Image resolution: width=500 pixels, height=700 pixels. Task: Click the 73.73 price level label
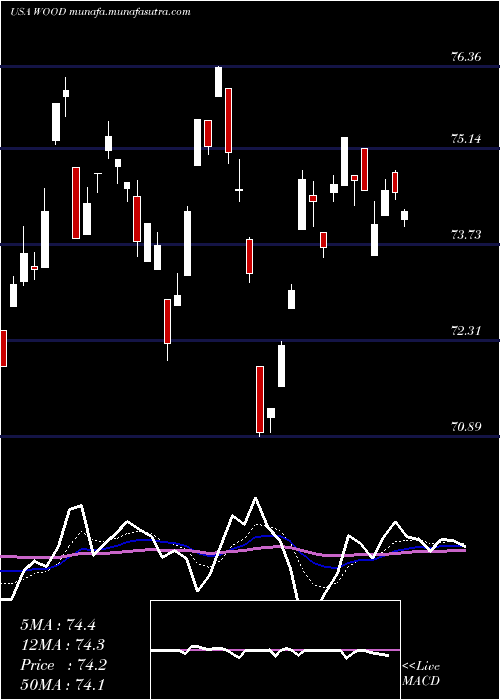466,235
